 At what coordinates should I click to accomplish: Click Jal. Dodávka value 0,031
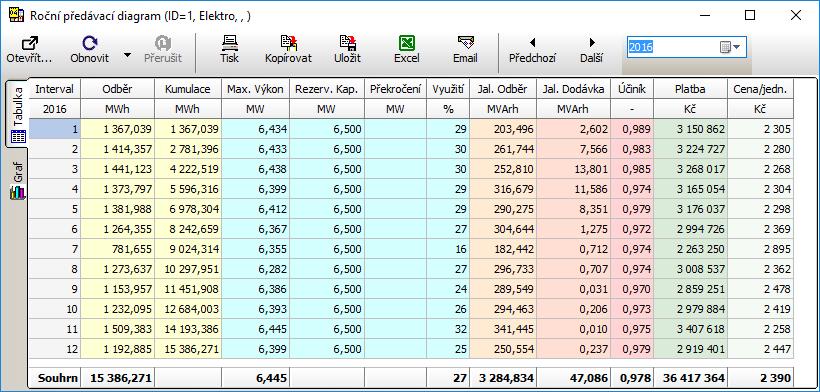[574, 289]
